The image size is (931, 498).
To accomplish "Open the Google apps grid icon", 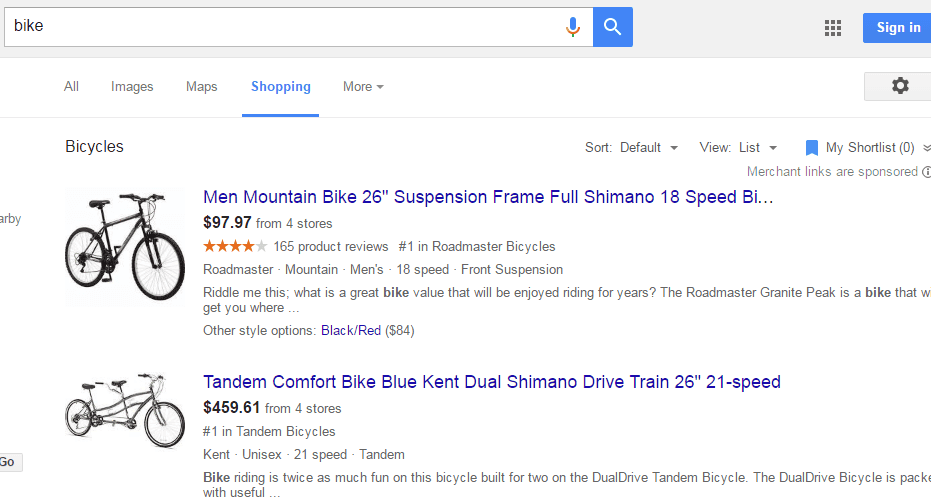I will click(833, 28).
